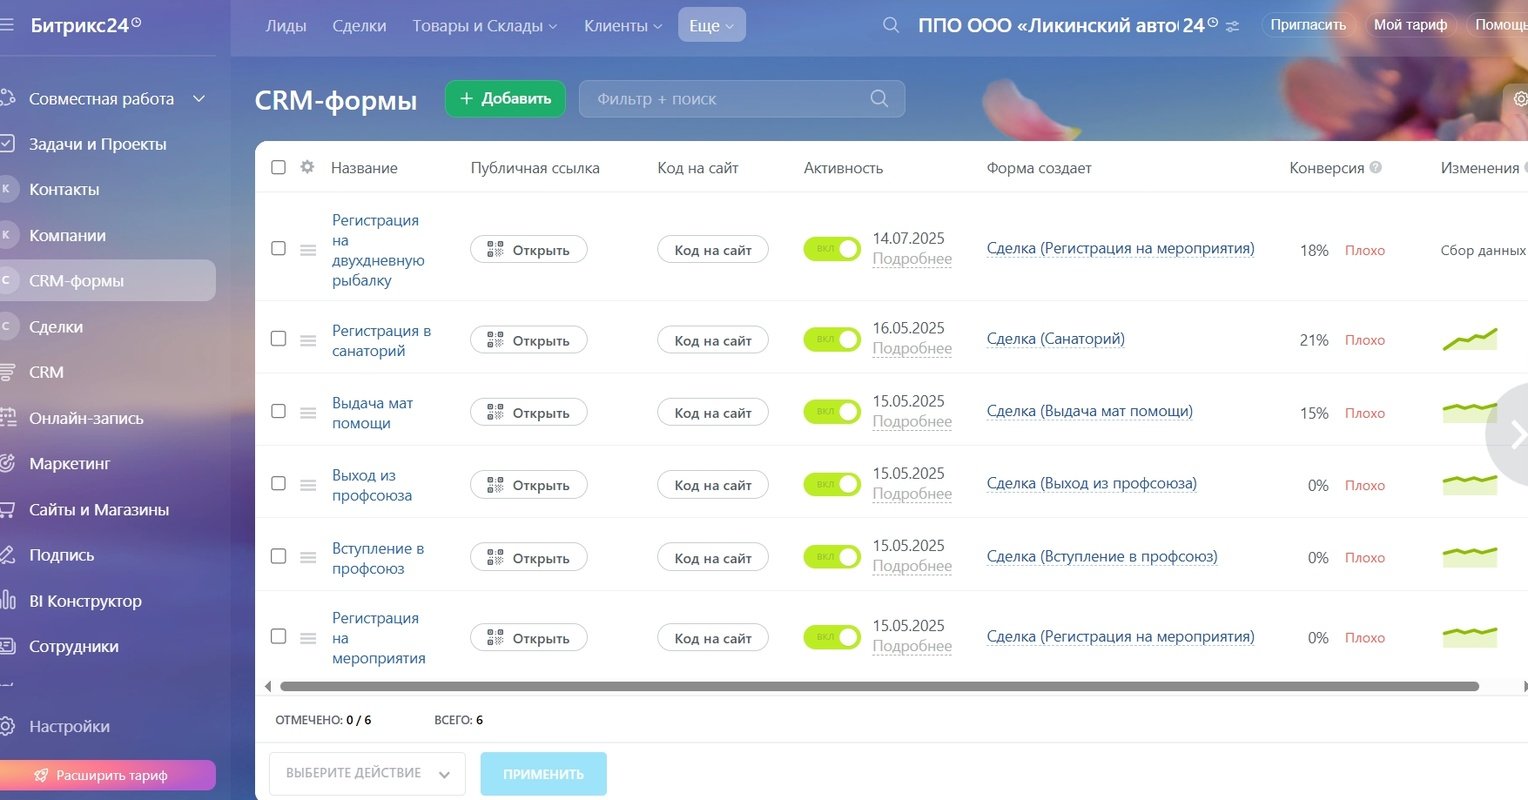Screen dimensions: 1528x800
Task: Check the box for Вступление в профсоюз
Action: coord(278,556)
